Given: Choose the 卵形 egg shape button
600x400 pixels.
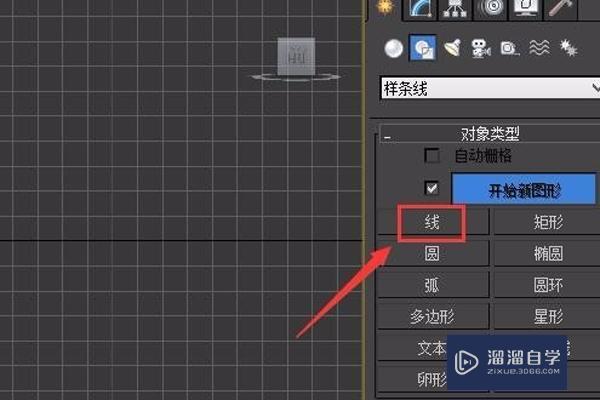Looking at the screenshot, I should pos(433,379).
